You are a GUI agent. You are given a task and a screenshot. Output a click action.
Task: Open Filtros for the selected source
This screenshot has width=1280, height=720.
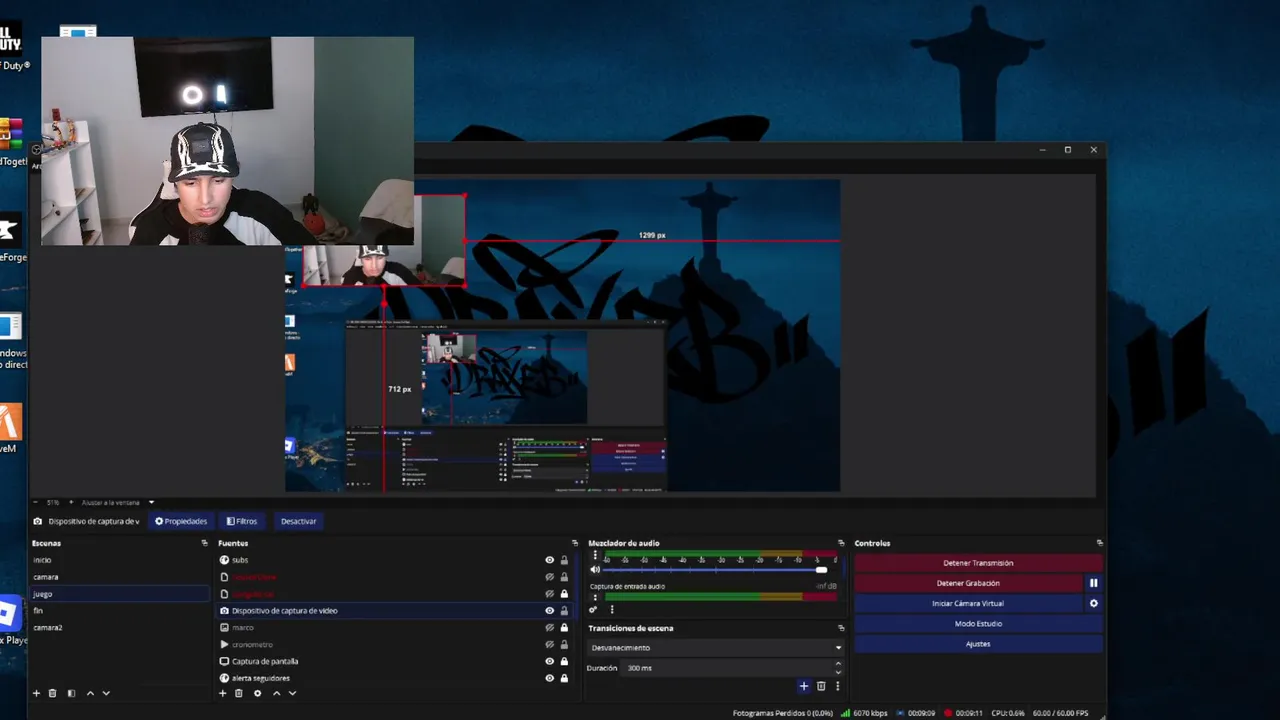click(242, 521)
